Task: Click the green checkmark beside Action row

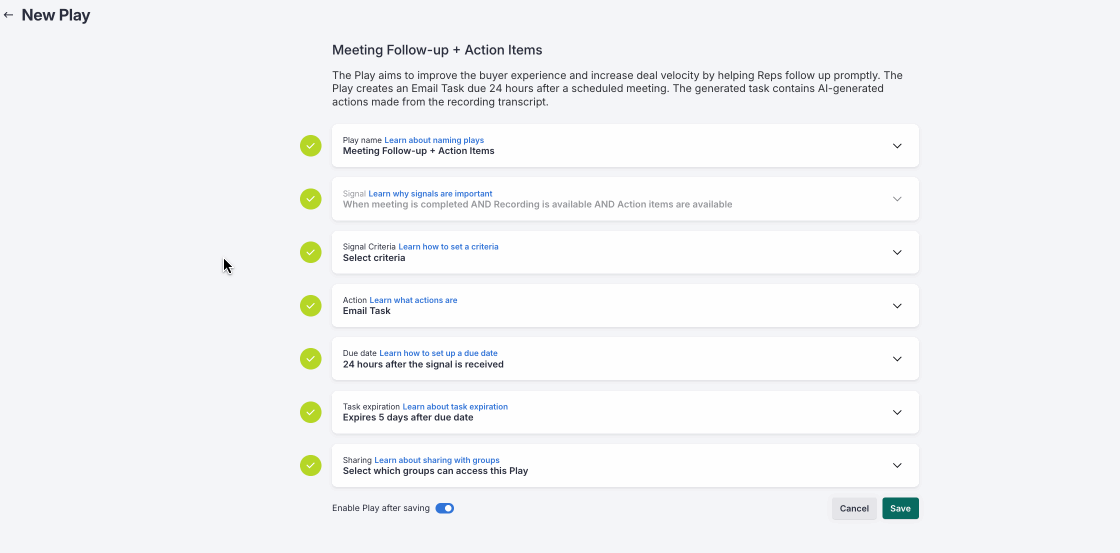Action: pyautogui.click(x=311, y=306)
